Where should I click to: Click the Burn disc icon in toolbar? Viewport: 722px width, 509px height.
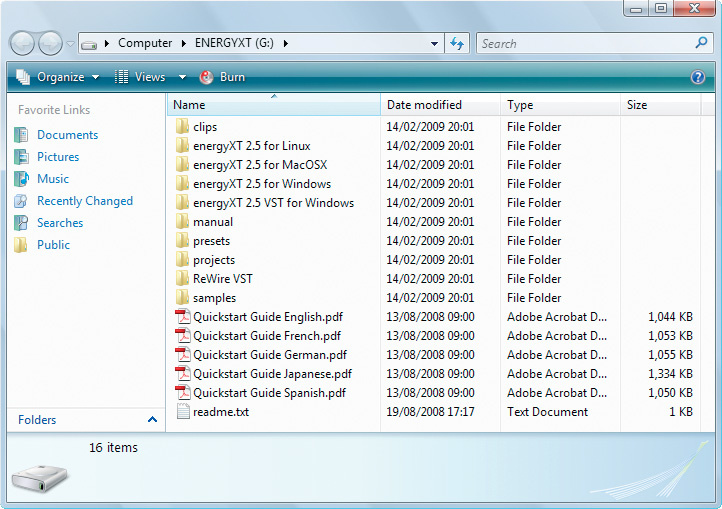click(206, 77)
